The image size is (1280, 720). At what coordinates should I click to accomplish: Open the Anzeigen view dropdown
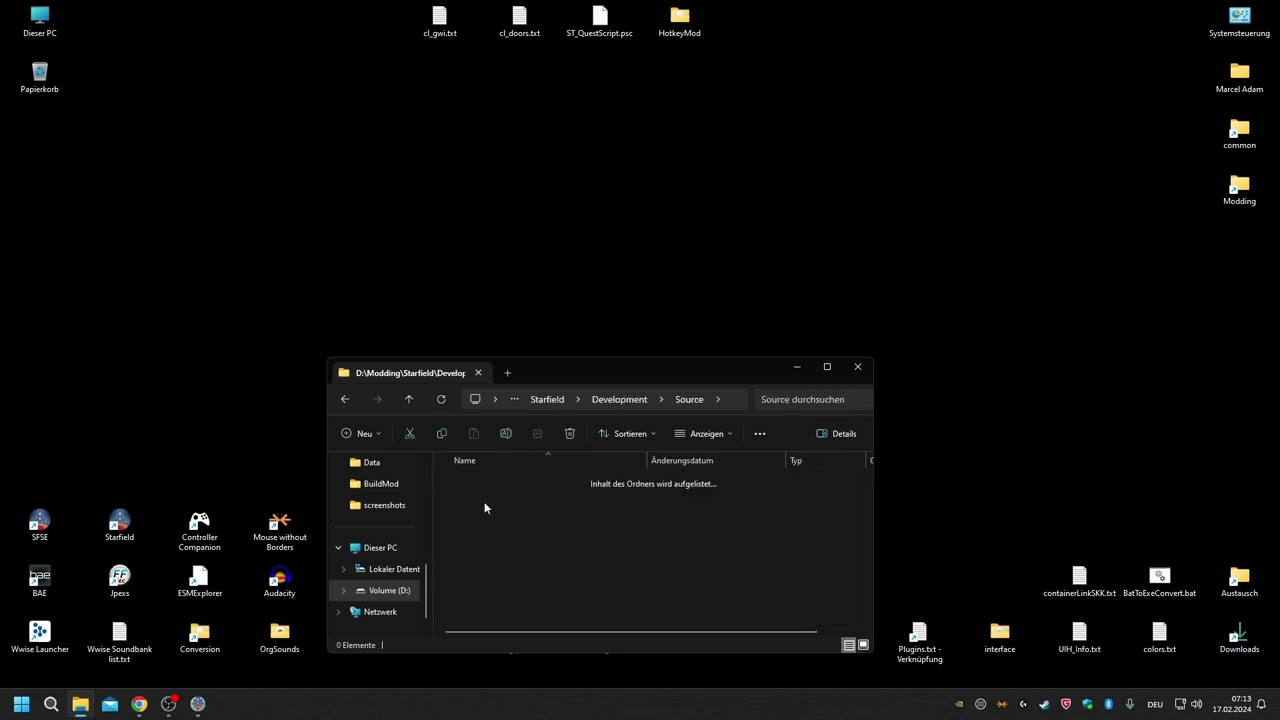[703, 434]
